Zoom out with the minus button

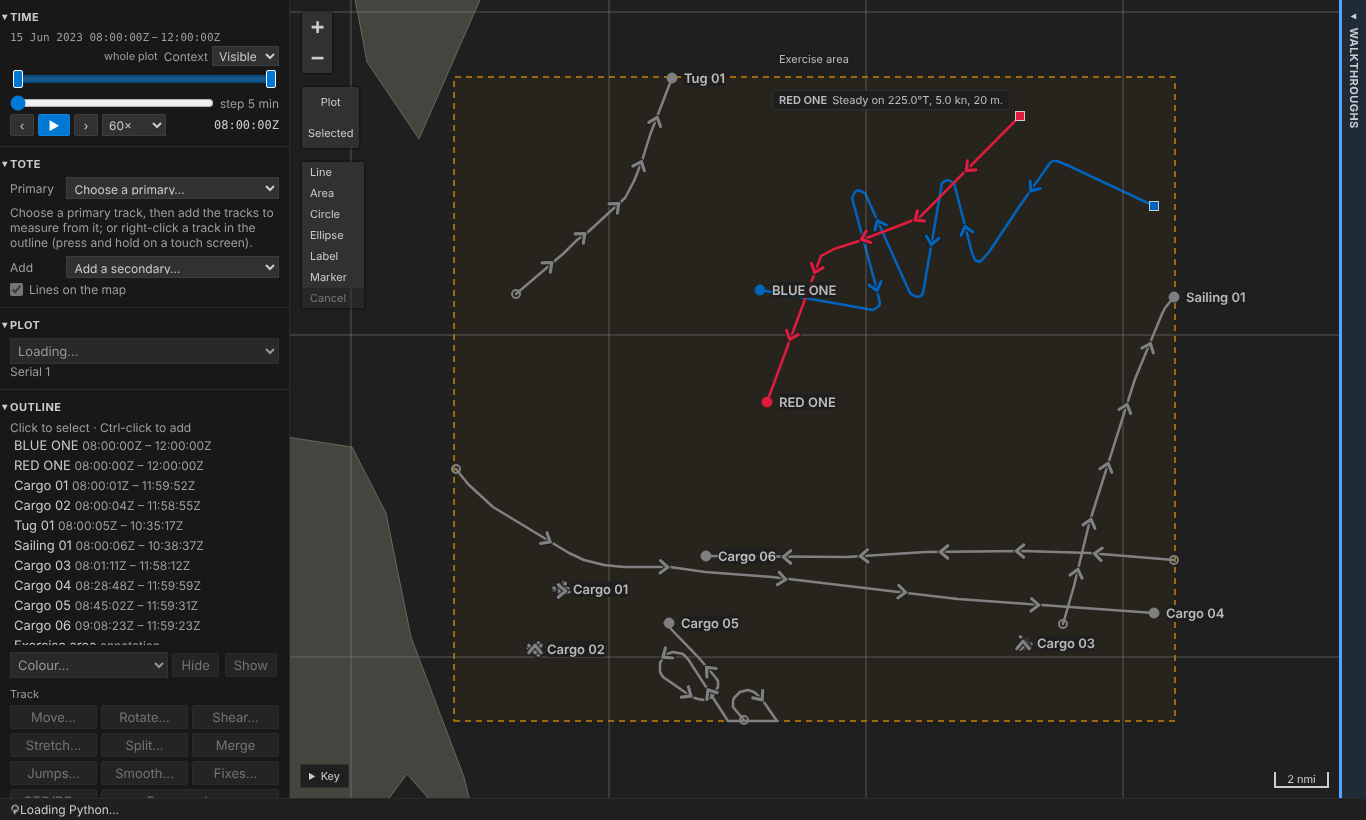pyautogui.click(x=317, y=58)
